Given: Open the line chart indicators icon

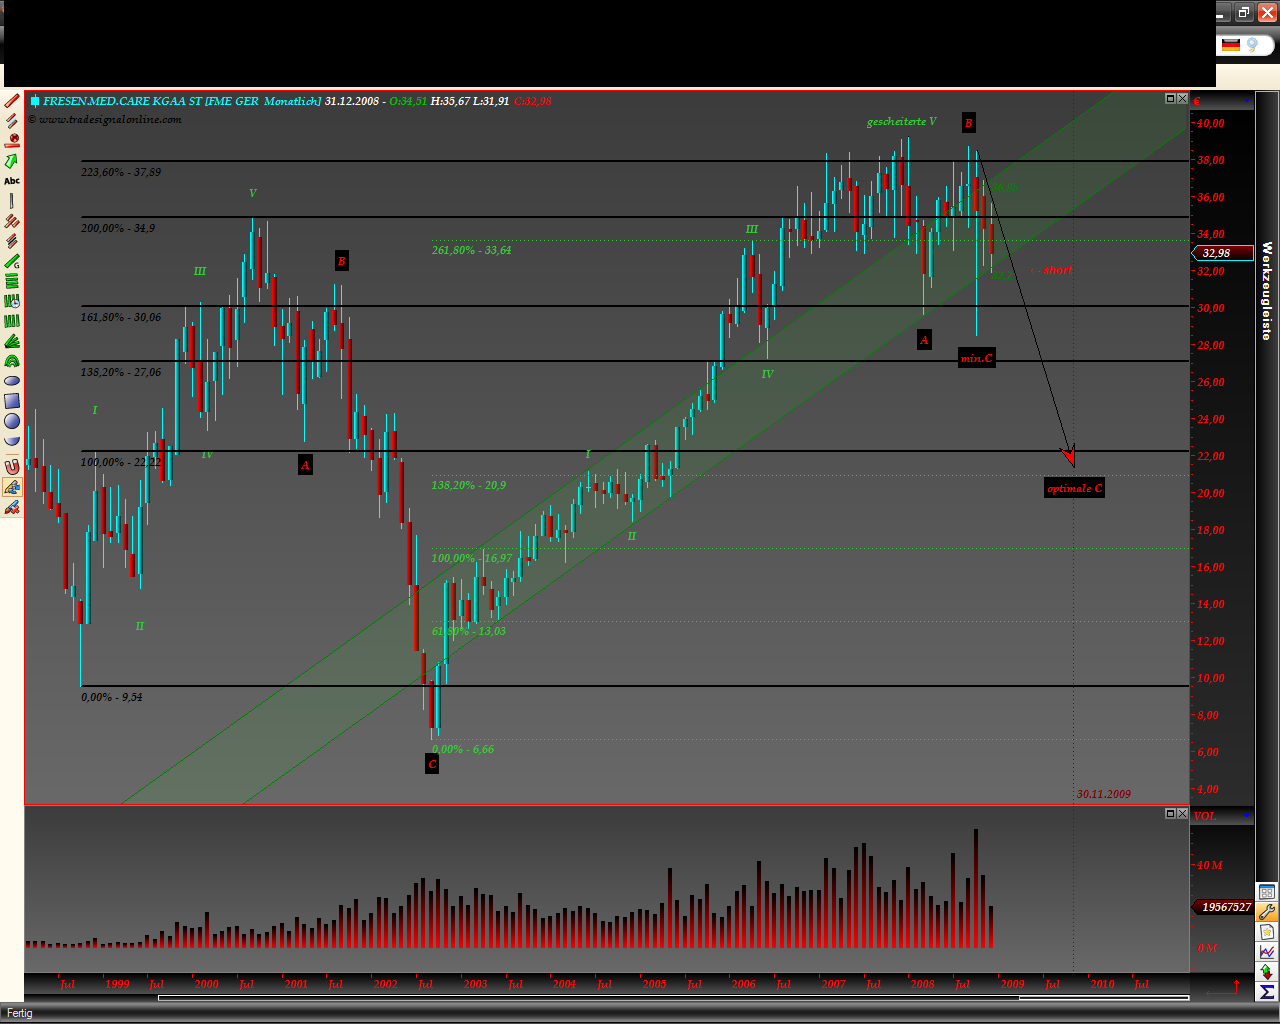Looking at the screenshot, I should click(x=1267, y=952).
